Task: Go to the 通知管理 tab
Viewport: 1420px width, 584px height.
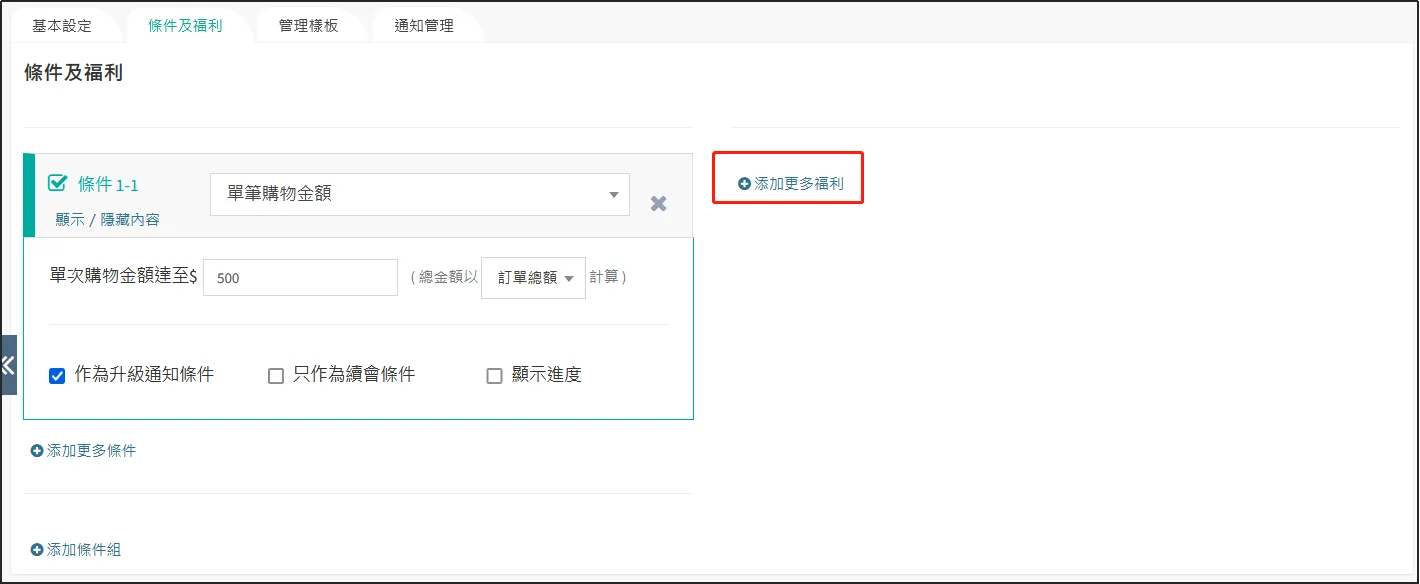Action: [x=424, y=26]
